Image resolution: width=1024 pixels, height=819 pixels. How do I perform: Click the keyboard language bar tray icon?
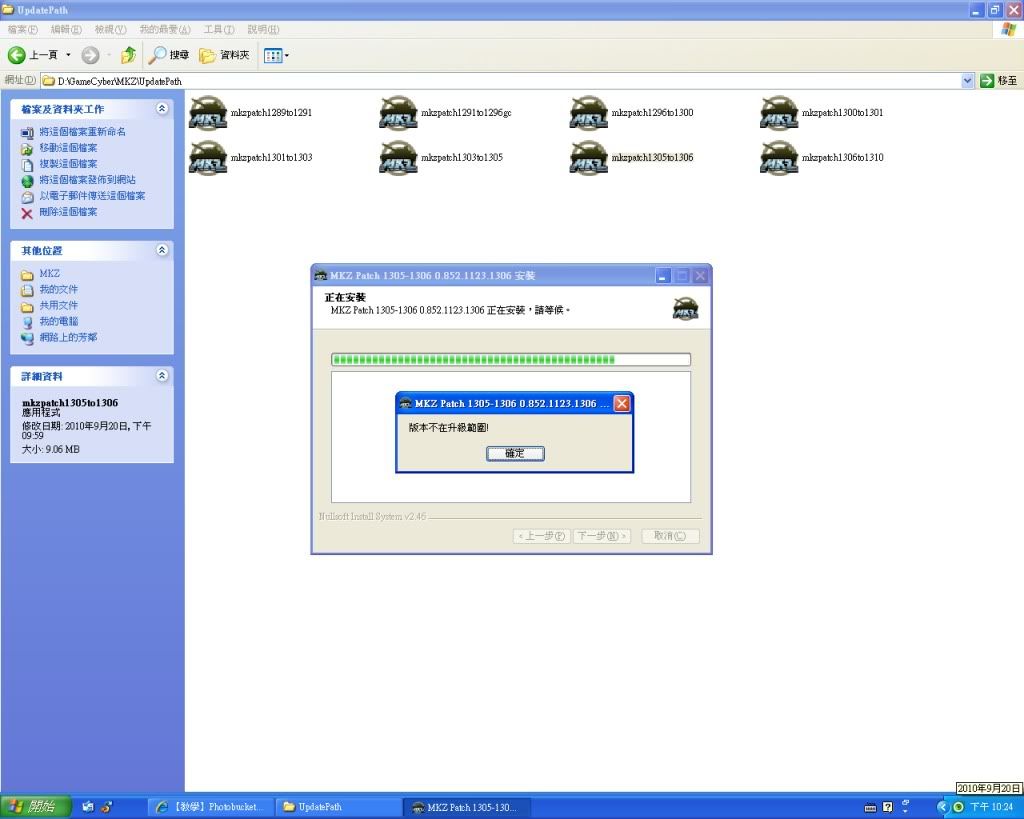(870, 808)
